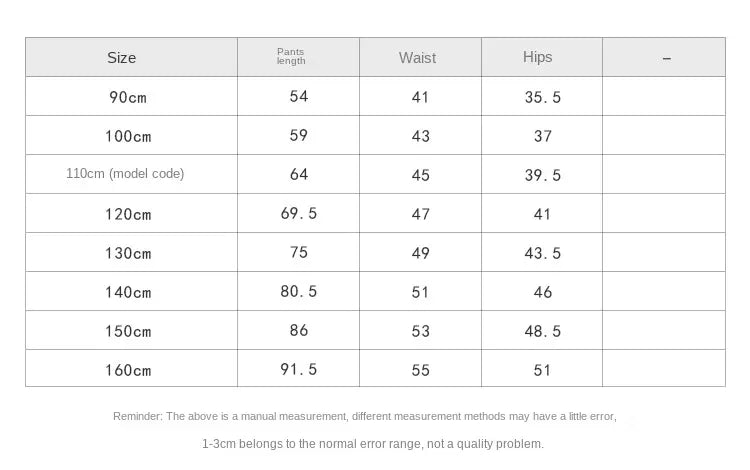Select waist value 55
This screenshot has width=750, height=470.
[420, 370]
